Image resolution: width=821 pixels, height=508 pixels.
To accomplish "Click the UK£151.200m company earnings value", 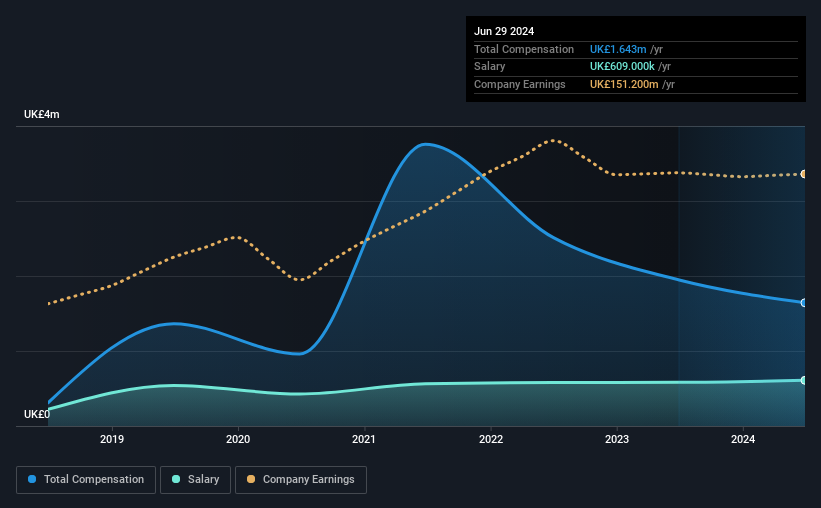I will tap(624, 84).
